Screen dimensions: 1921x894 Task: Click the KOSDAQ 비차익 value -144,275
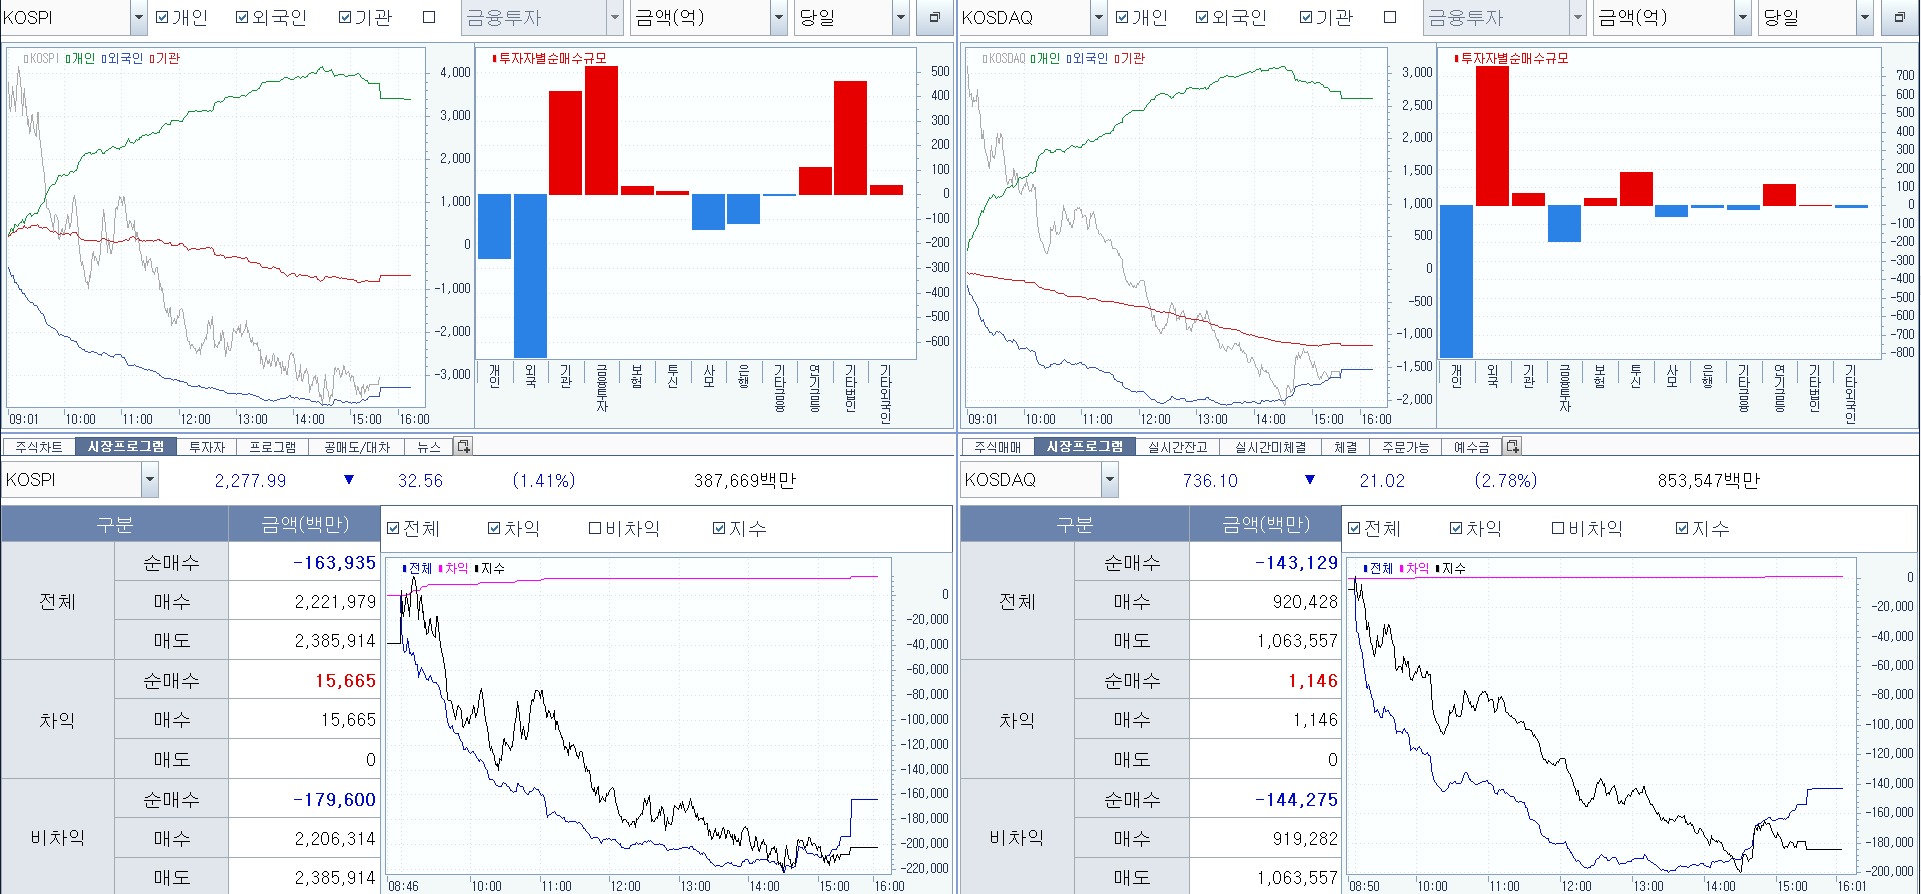click(x=1296, y=800)
